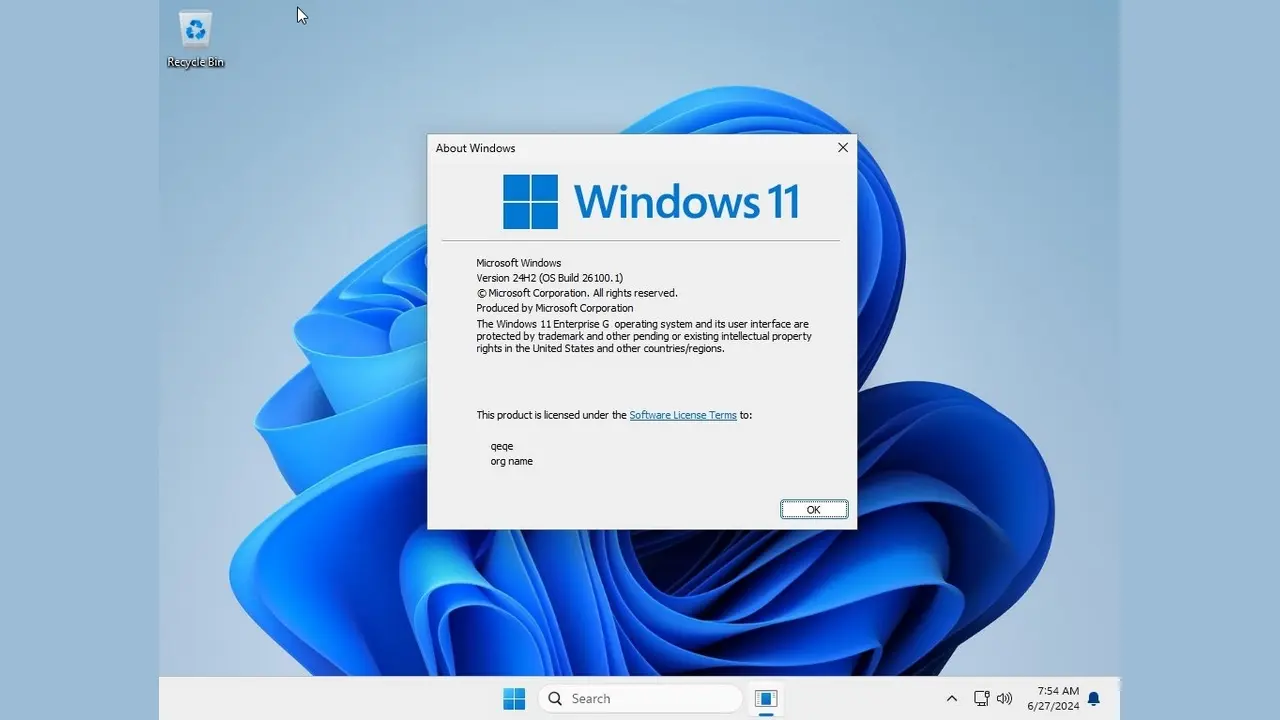
Task: Open the Recycle Bin desktop icon
Action: coord(195,39)
